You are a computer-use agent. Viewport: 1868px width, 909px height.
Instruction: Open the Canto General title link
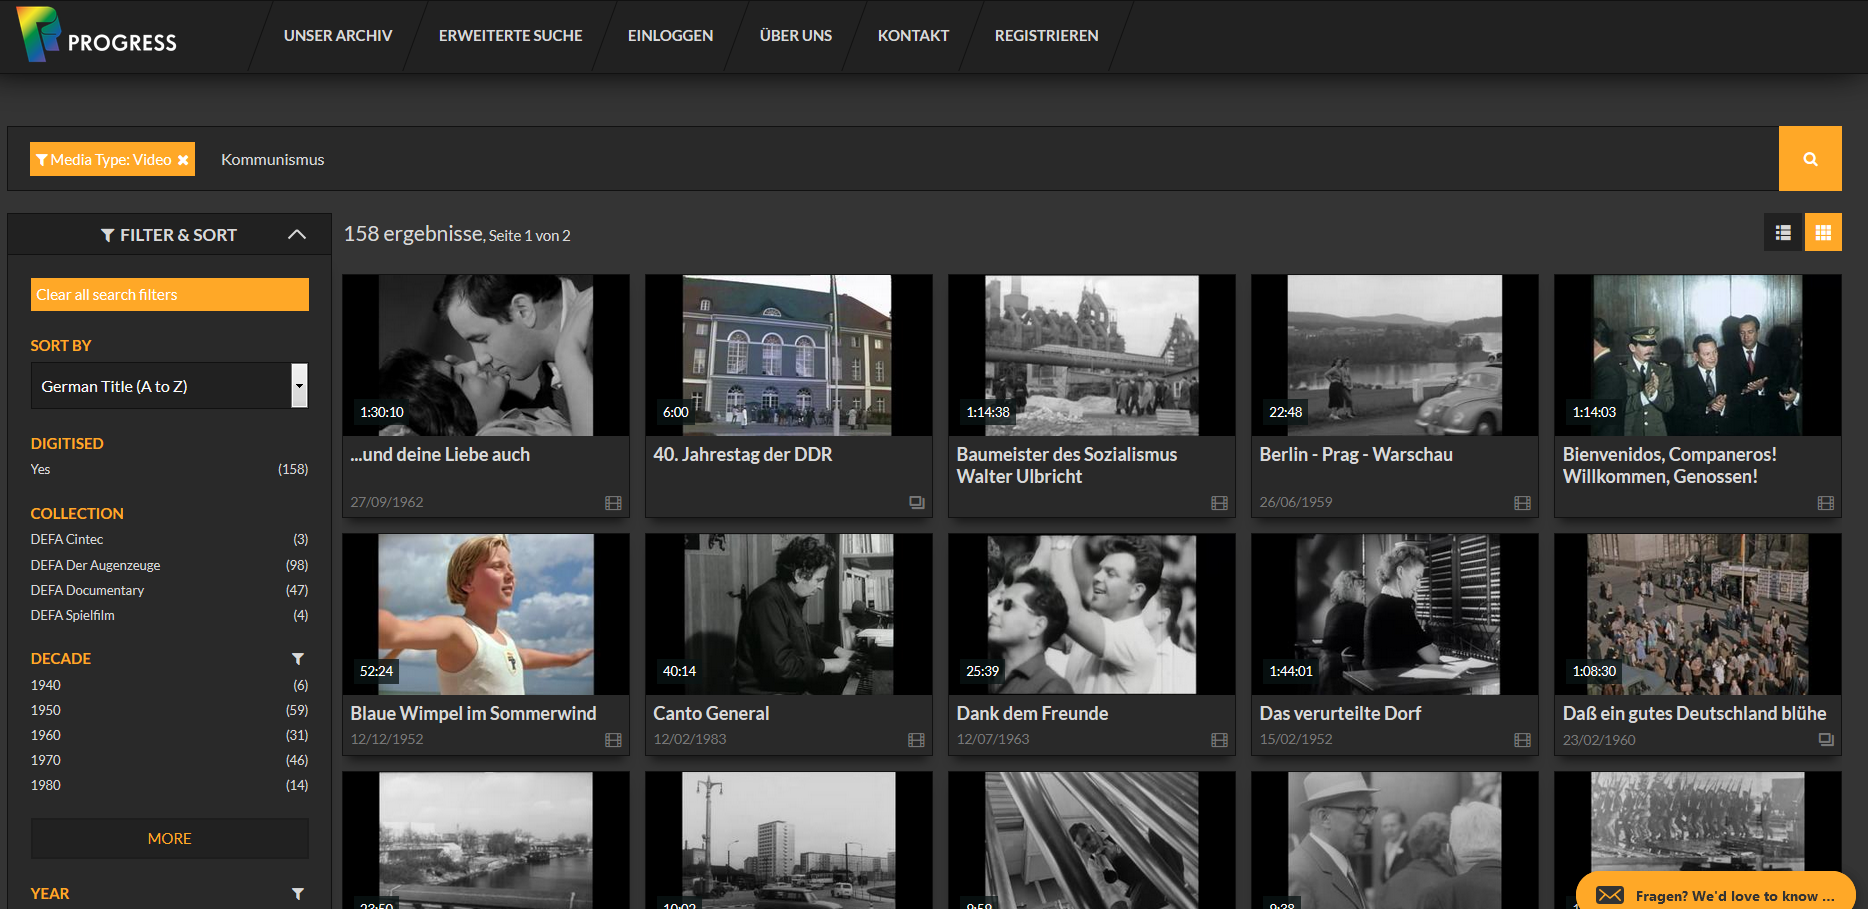[711, 713]
